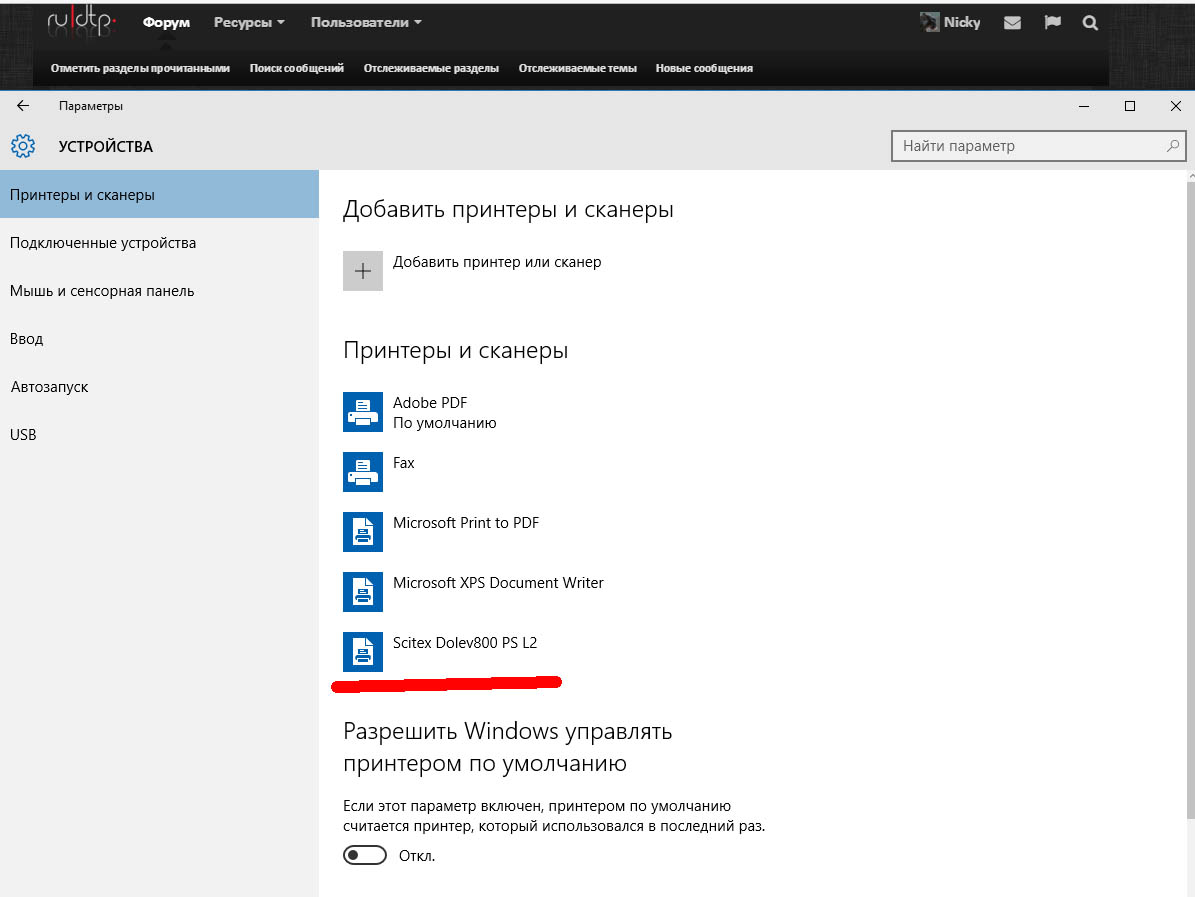Image resolution: width=1195 pixels, height=897 pixels.
Task: Click the Параметры window title
Action: (x=91, y=106)
